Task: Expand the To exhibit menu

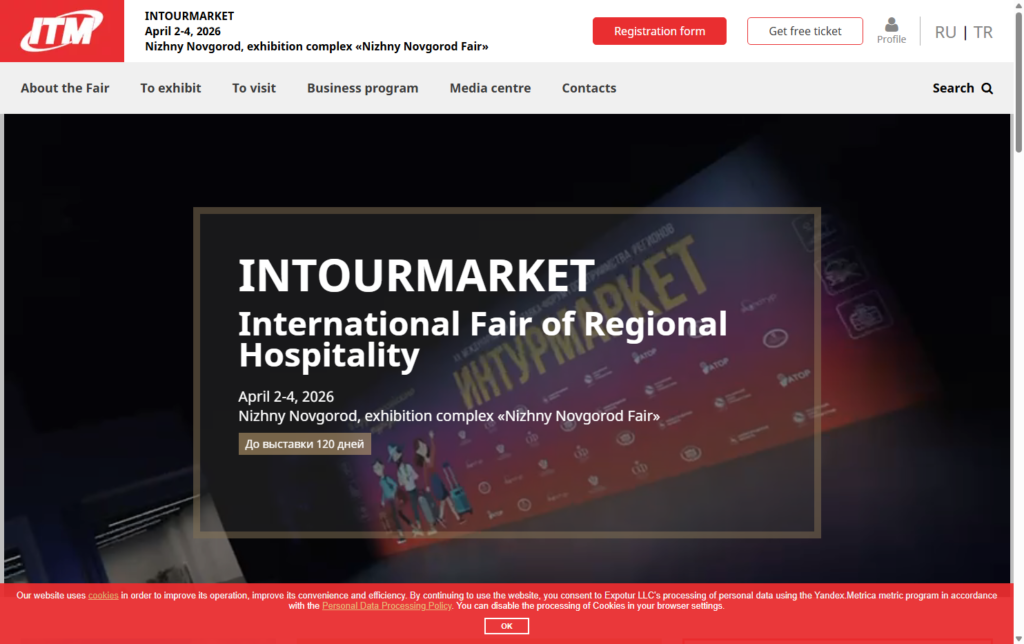Action: (x=170, y=88)
